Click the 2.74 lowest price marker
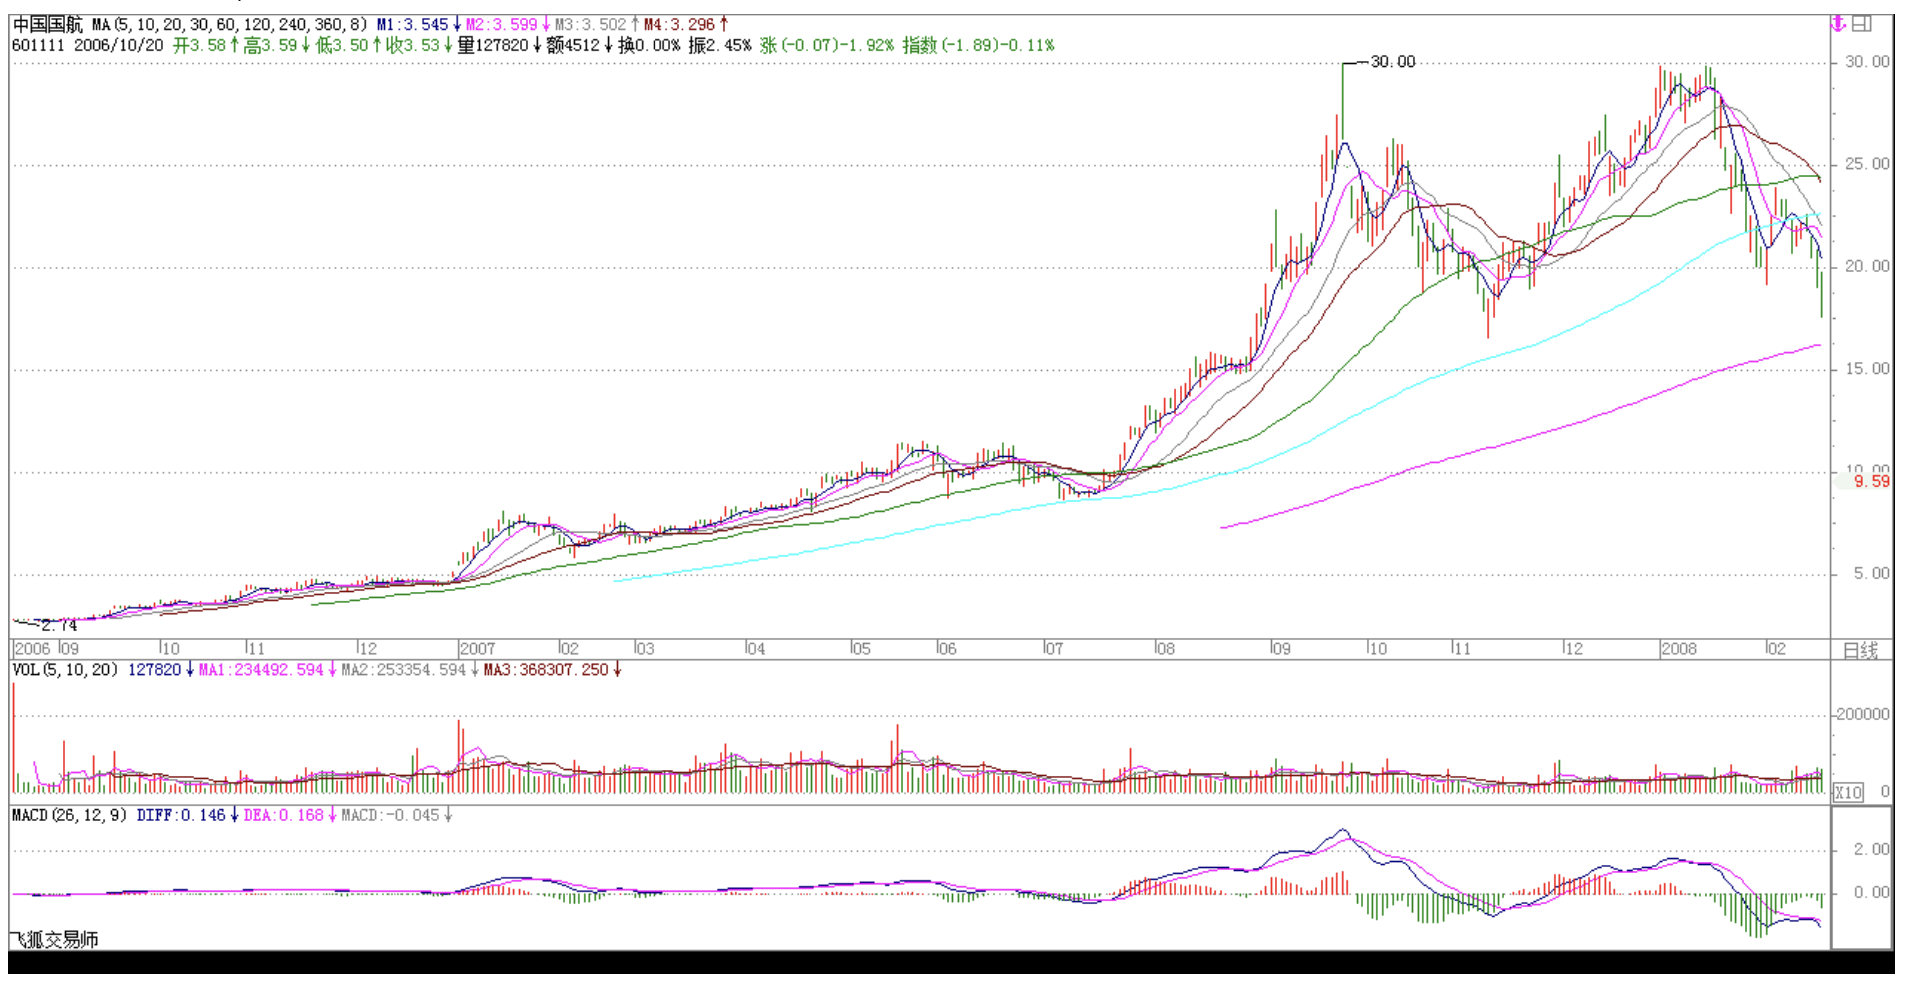The image size is (1906, 984). 59,626
